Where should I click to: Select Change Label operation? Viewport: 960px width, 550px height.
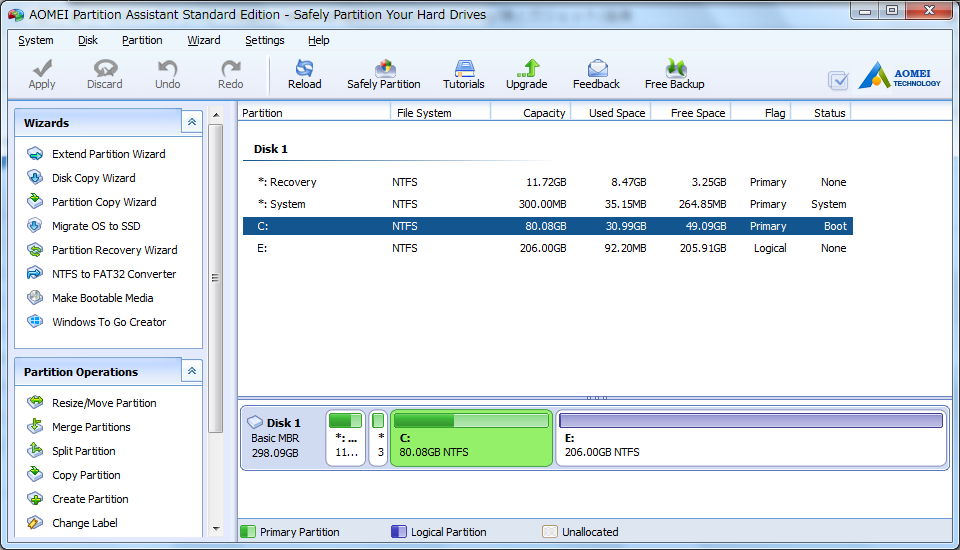click(x=84, y=522)
